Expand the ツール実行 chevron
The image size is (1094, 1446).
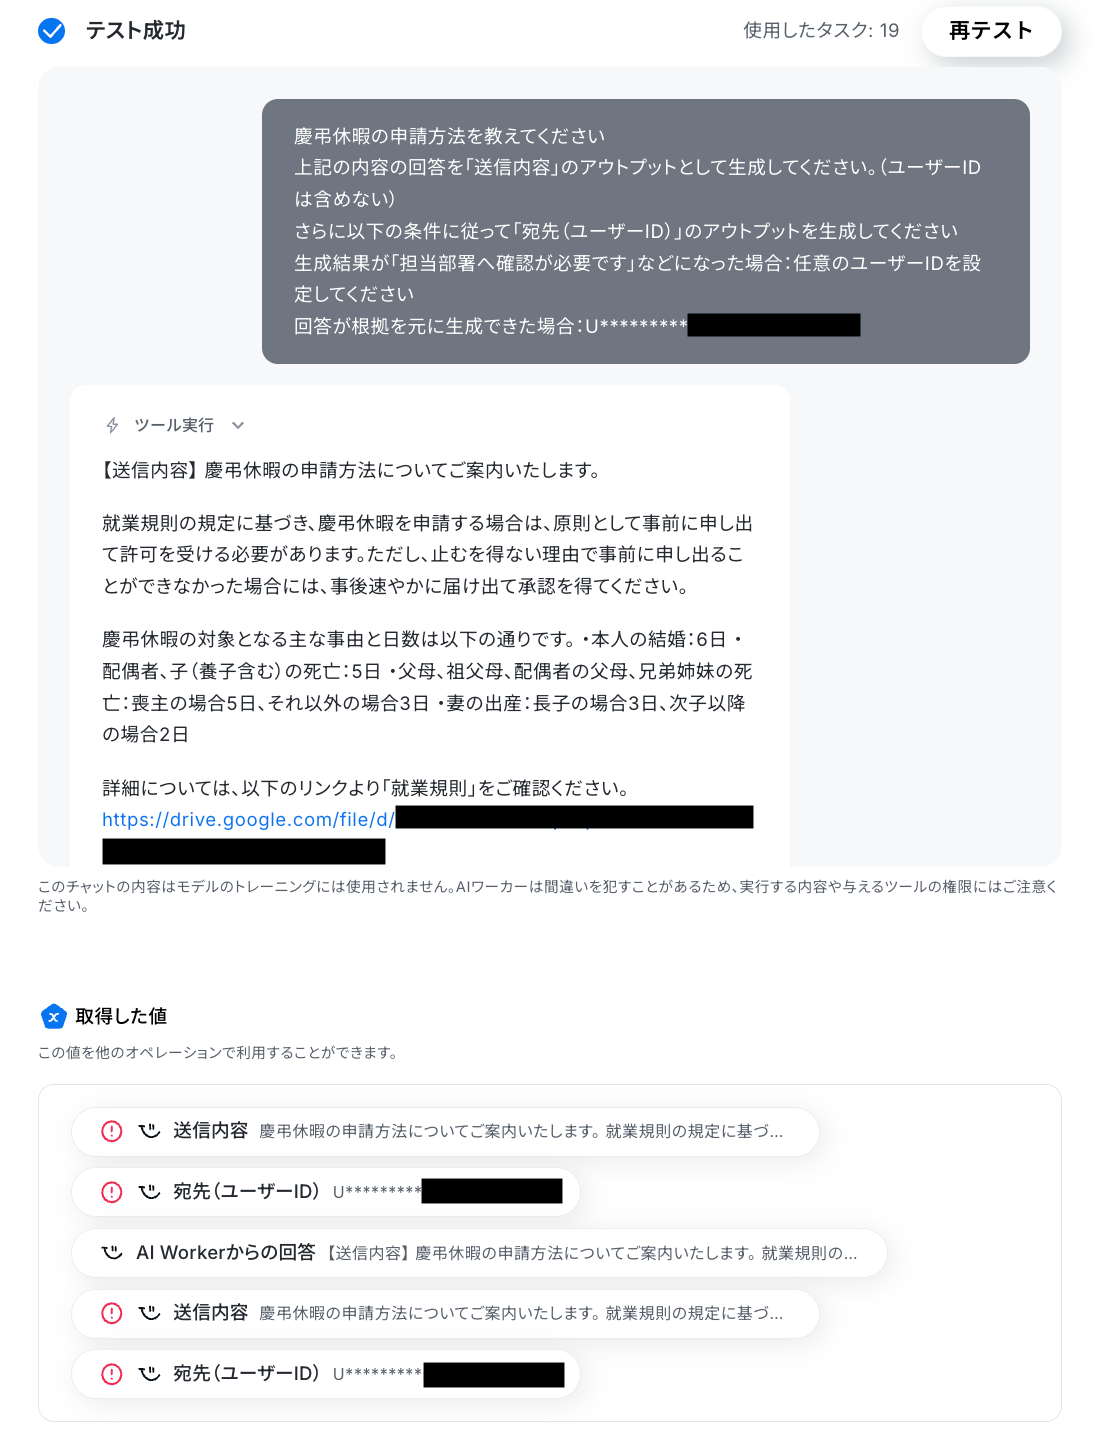(x=238, y=425)
